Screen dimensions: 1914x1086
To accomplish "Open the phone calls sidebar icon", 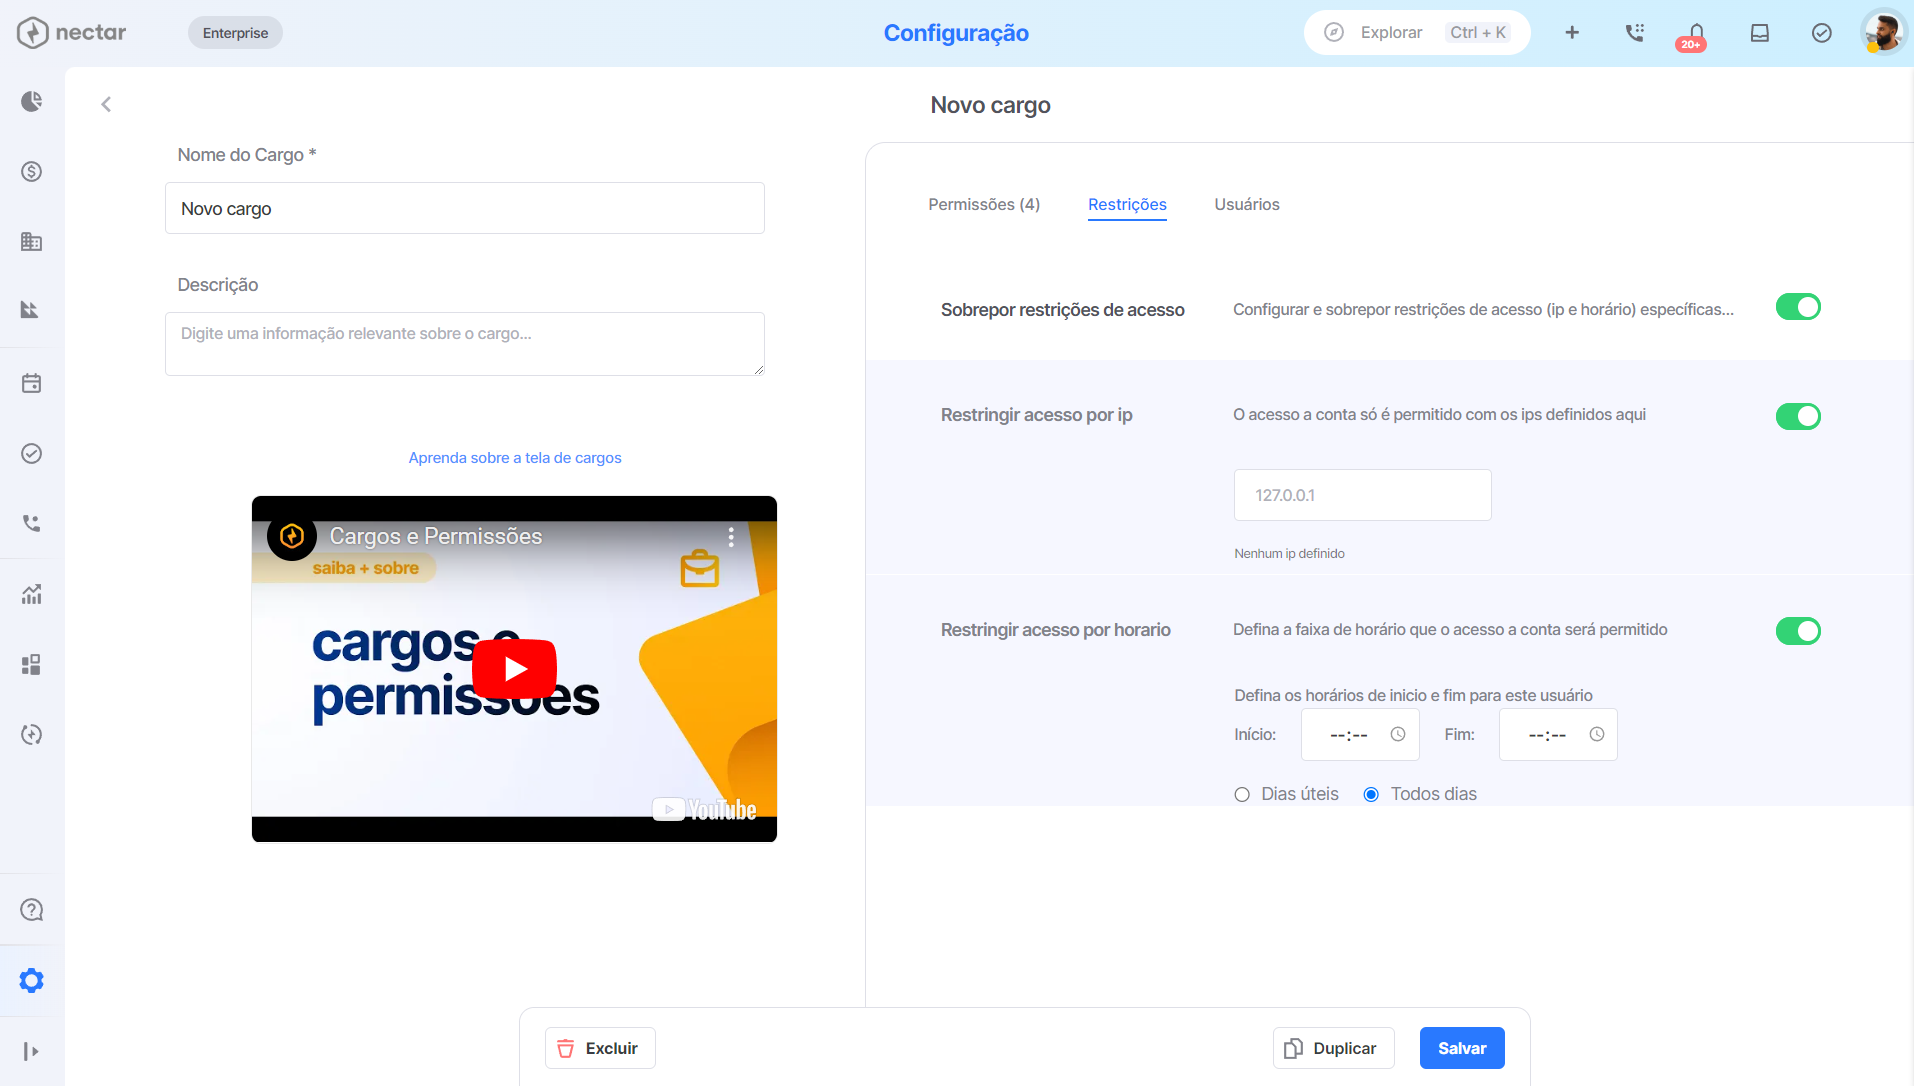I will 32,523.
